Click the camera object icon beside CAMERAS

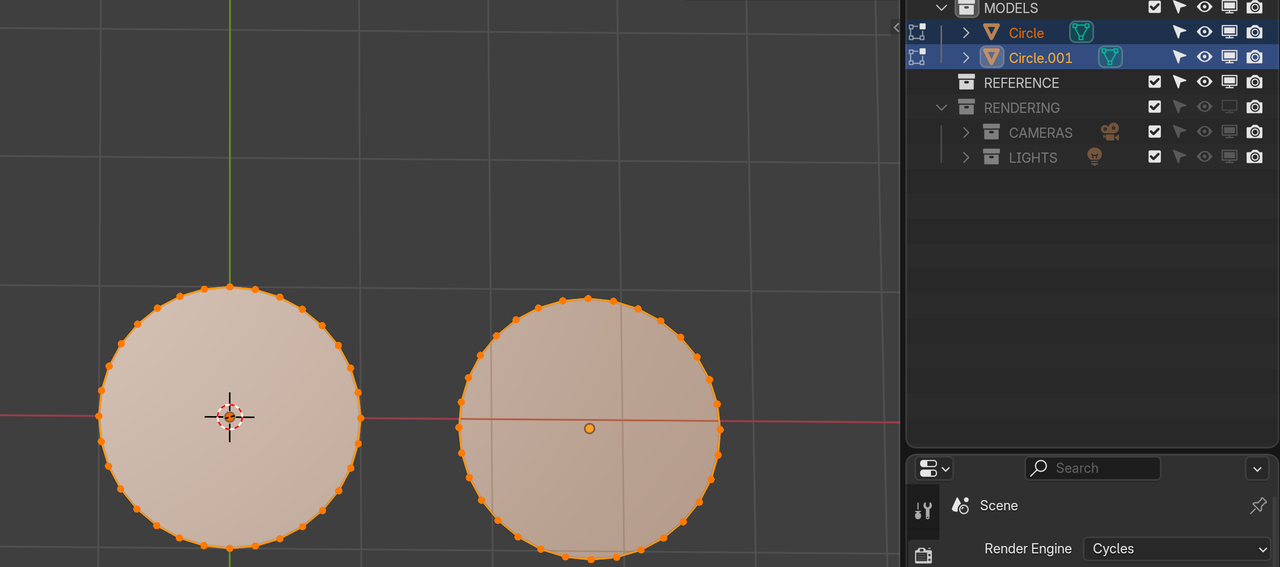(1109, 132)
